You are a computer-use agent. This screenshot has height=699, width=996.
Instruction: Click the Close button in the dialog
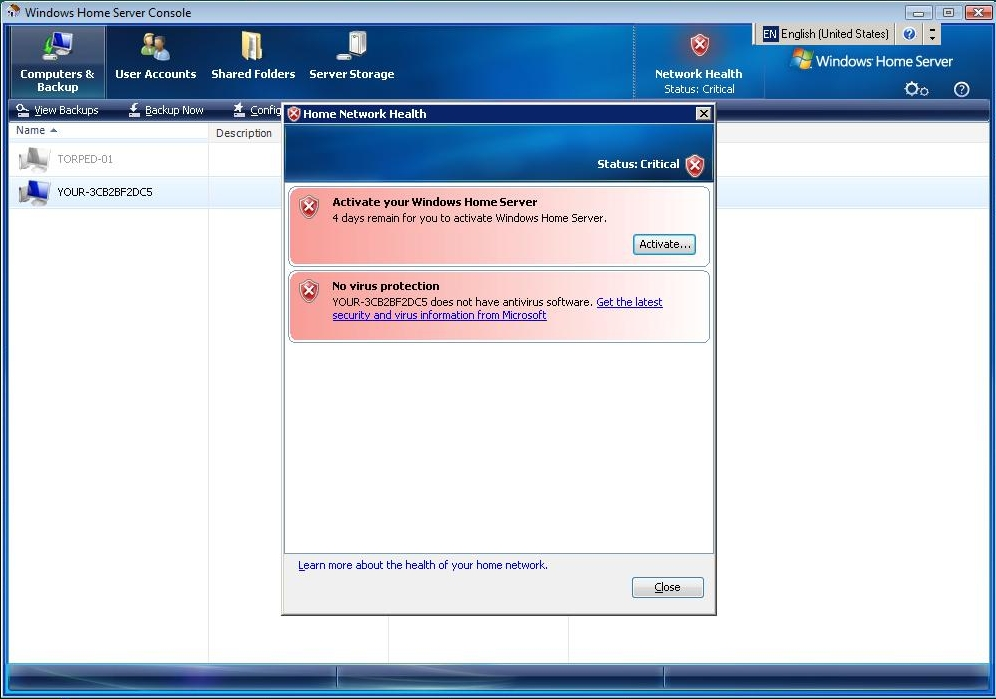[x=668, y=587]
